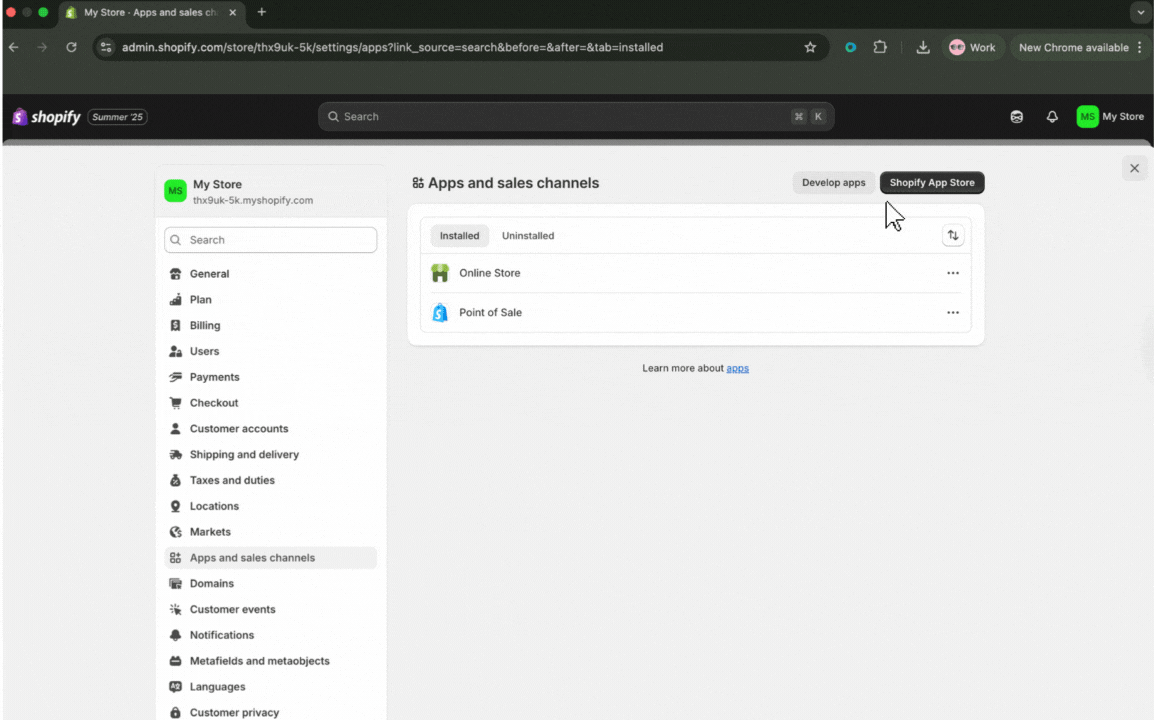Viewport: 1154px width, 720px height.
Task: Click the Point of Sale row name
Action: coord(490,313)
